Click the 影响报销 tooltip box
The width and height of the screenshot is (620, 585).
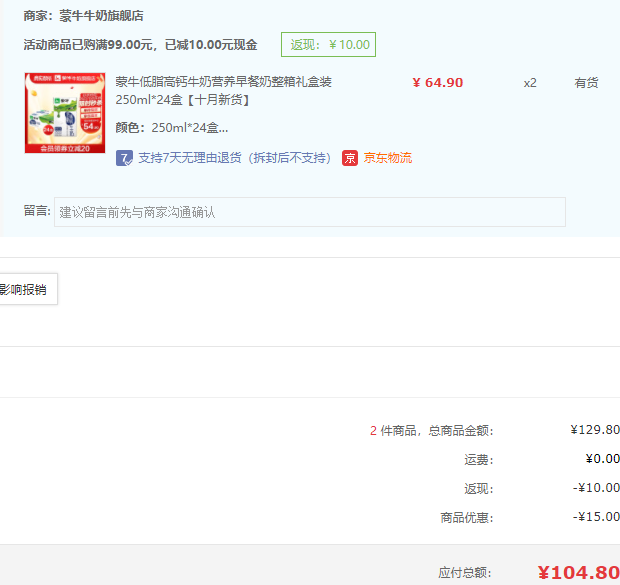[x=28, y=289]
